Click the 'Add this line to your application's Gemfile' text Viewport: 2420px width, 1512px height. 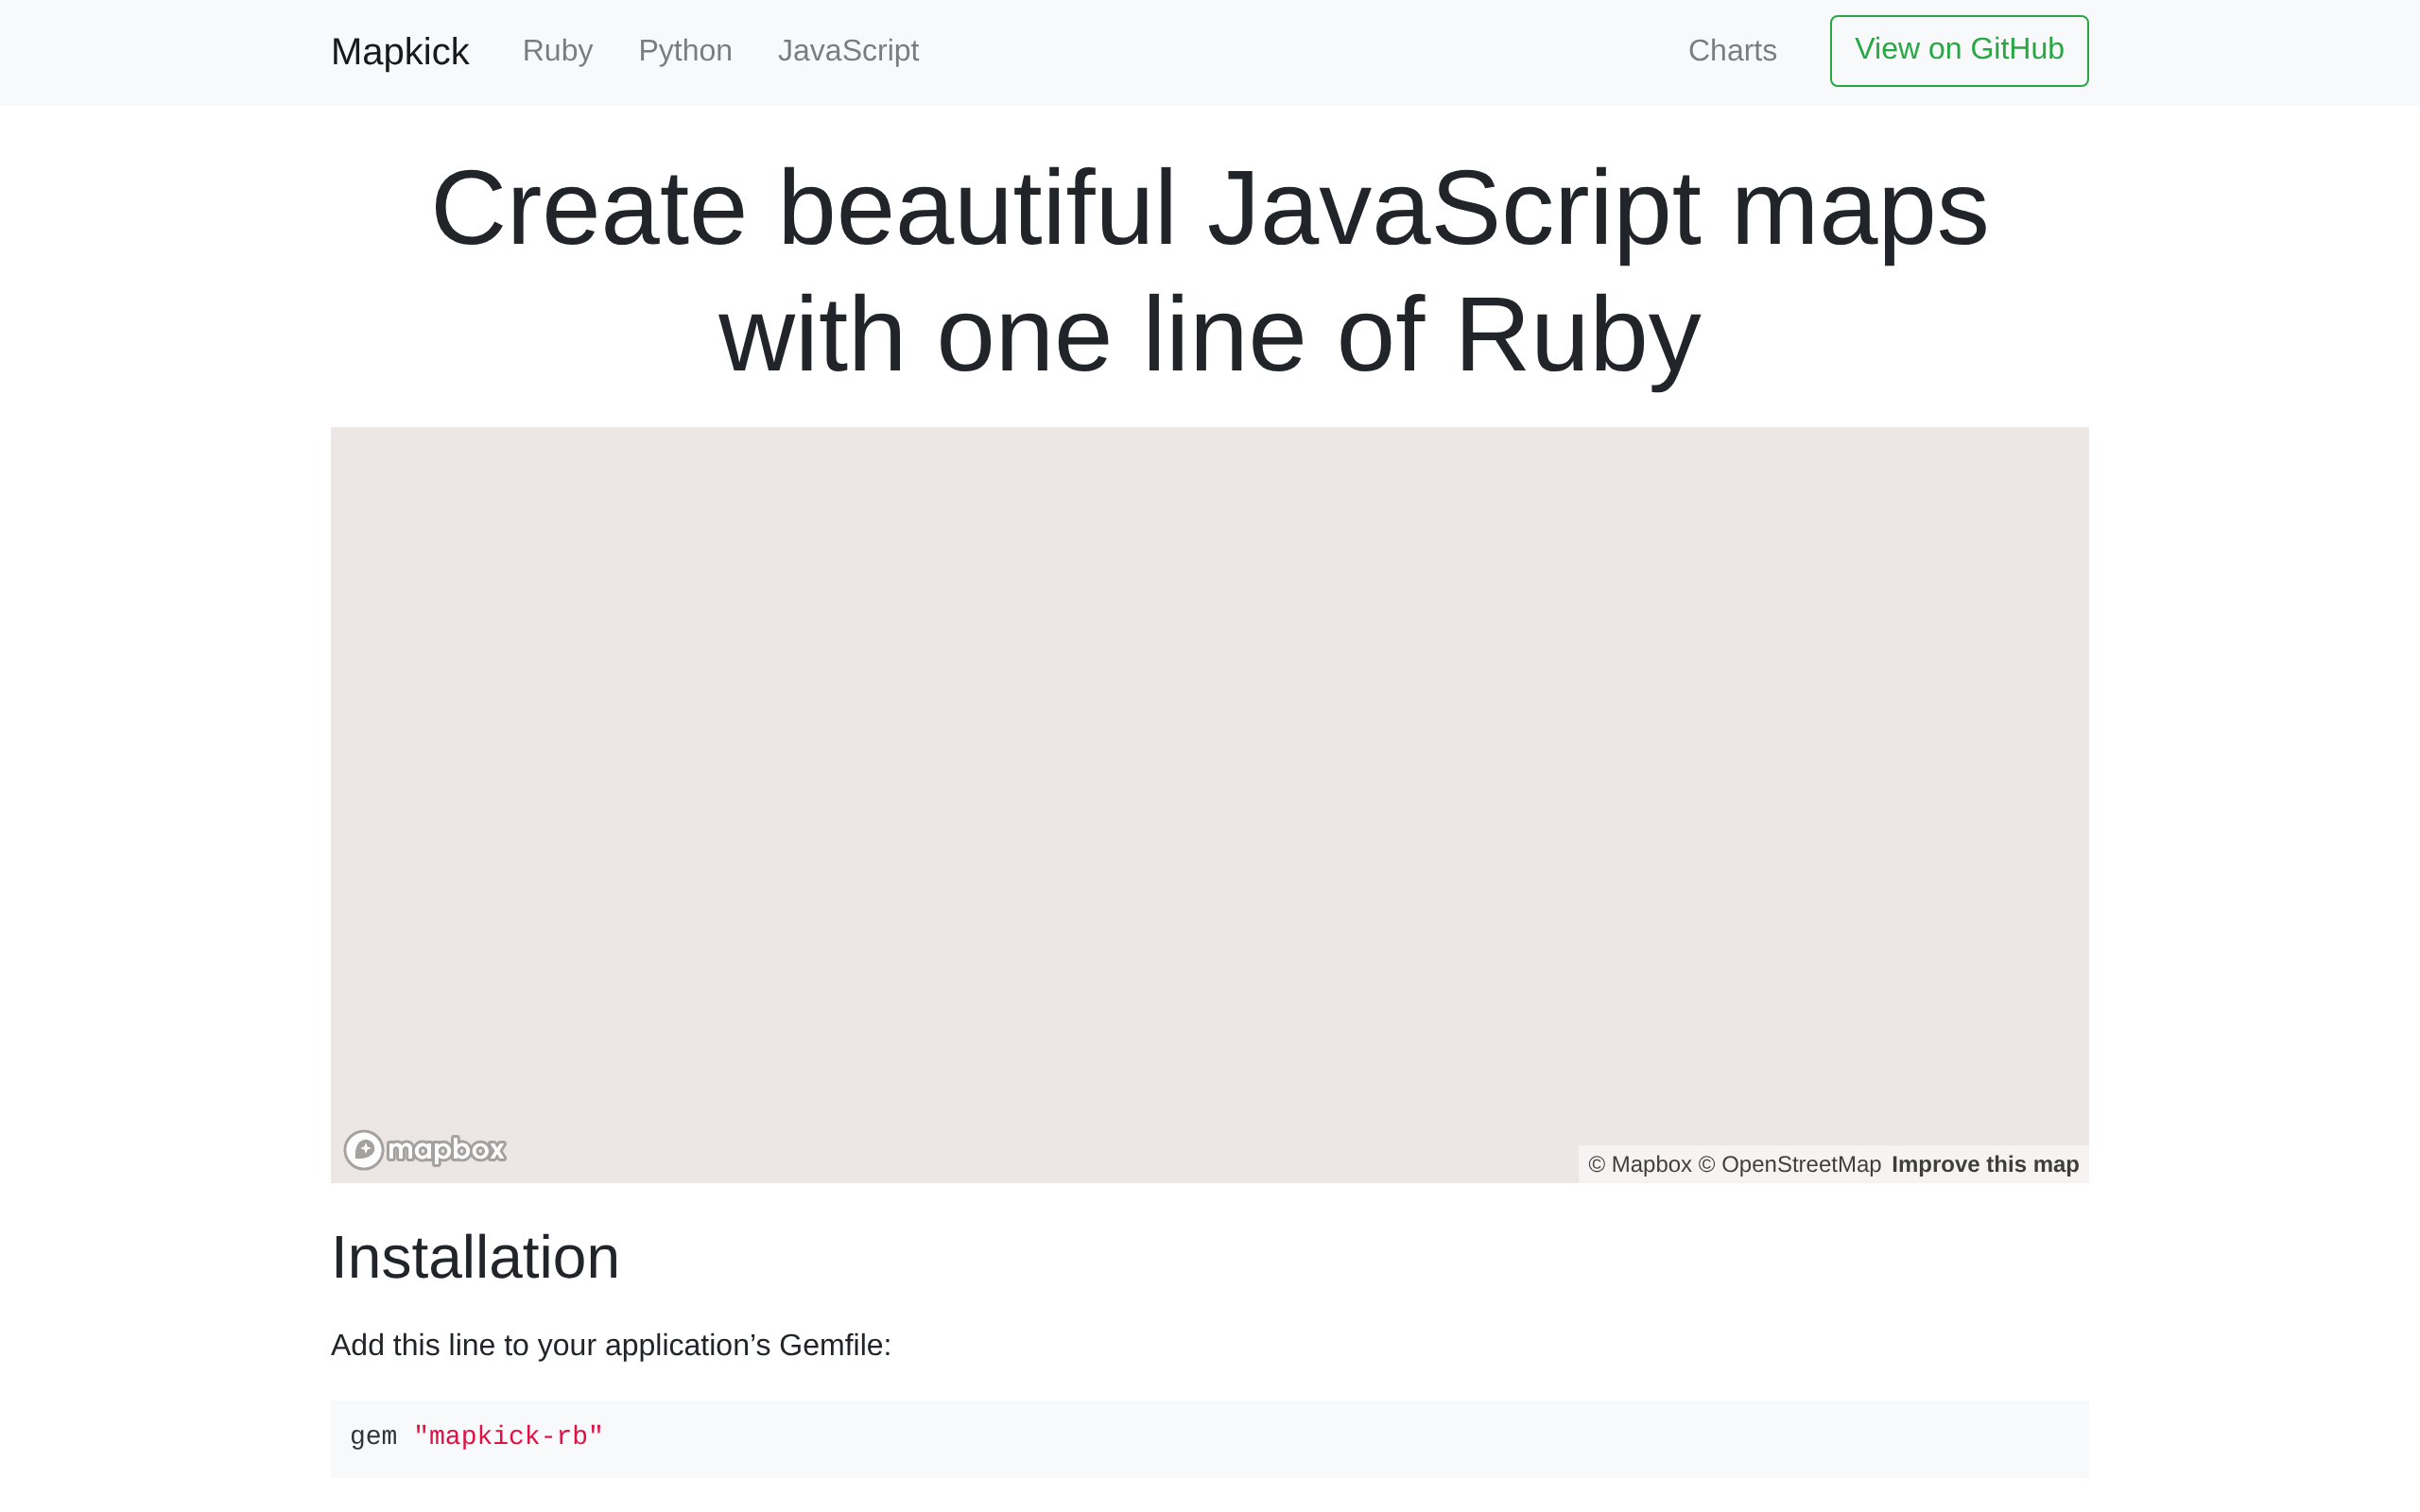pyautogui.click(x=611, y=1345)
